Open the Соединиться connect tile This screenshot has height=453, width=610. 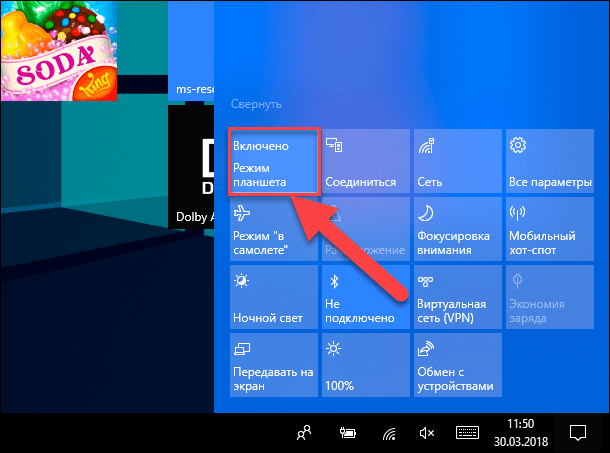click(366, 161)
